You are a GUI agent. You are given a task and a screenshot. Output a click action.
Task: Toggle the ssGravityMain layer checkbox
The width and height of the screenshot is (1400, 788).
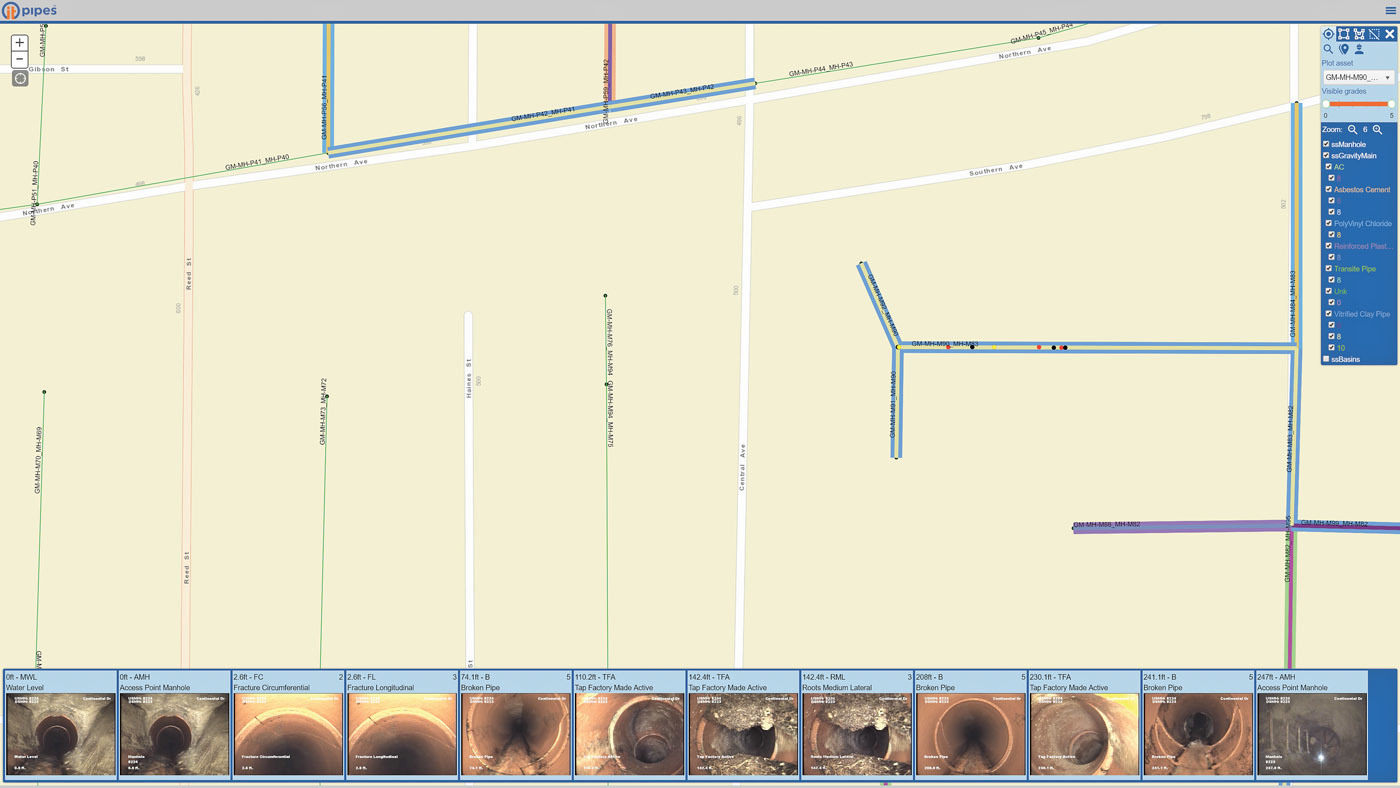coord(1327,156)
